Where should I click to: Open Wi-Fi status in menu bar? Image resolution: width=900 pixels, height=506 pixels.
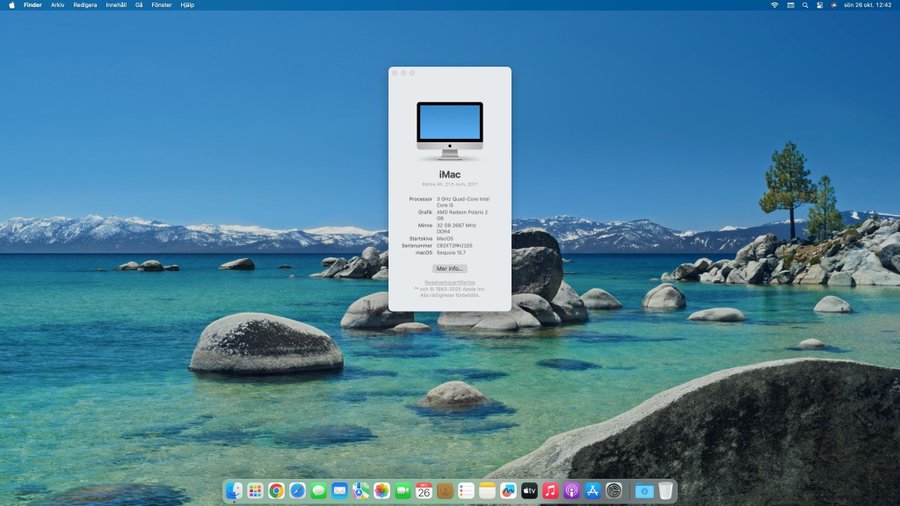click(x=774, y=5)
